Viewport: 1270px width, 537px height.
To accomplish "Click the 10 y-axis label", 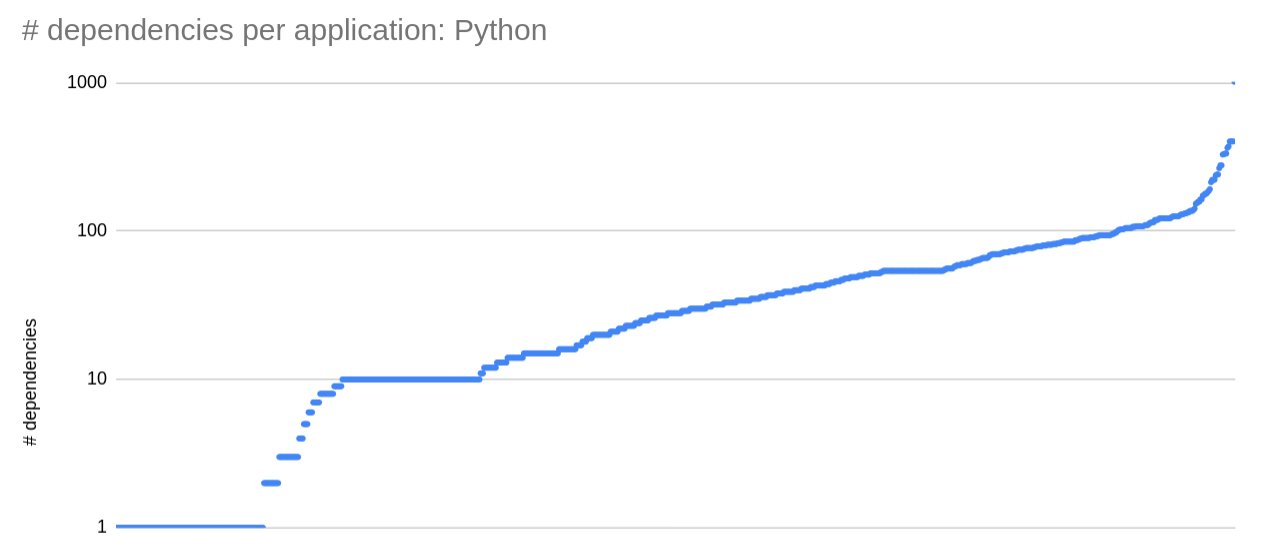I will (96, 379).
